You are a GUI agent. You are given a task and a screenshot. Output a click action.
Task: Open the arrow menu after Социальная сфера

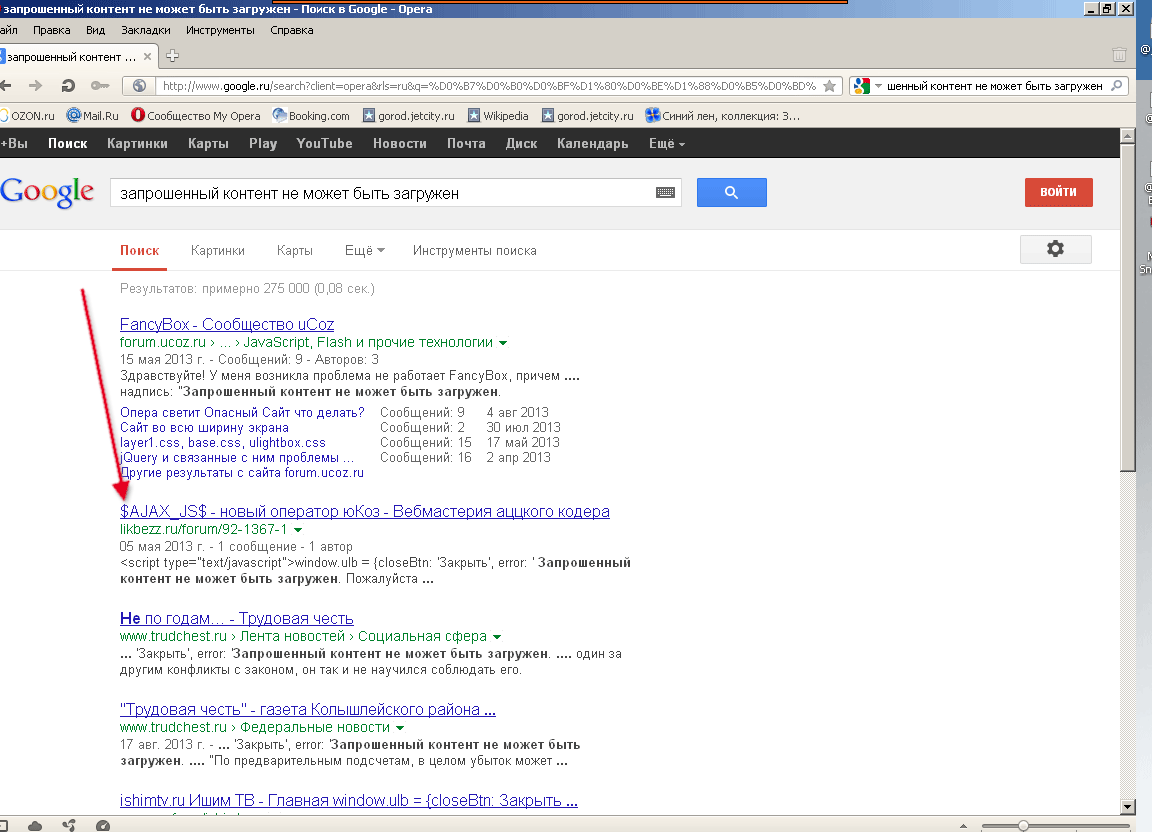(497, 637)
